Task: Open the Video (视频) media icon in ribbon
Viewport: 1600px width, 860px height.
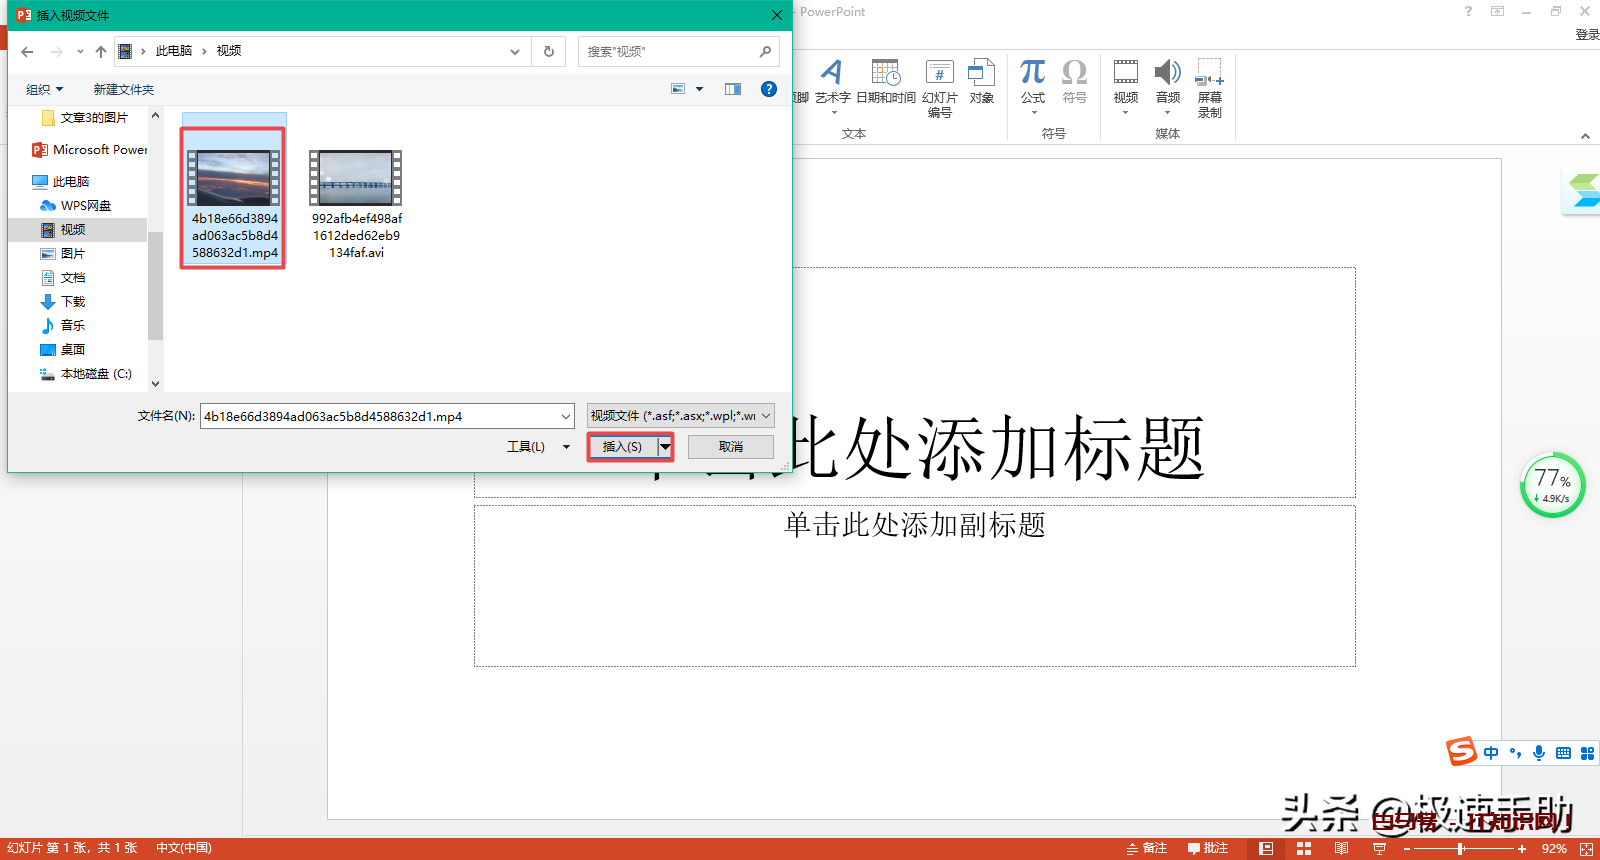Action: [1126, 73]
